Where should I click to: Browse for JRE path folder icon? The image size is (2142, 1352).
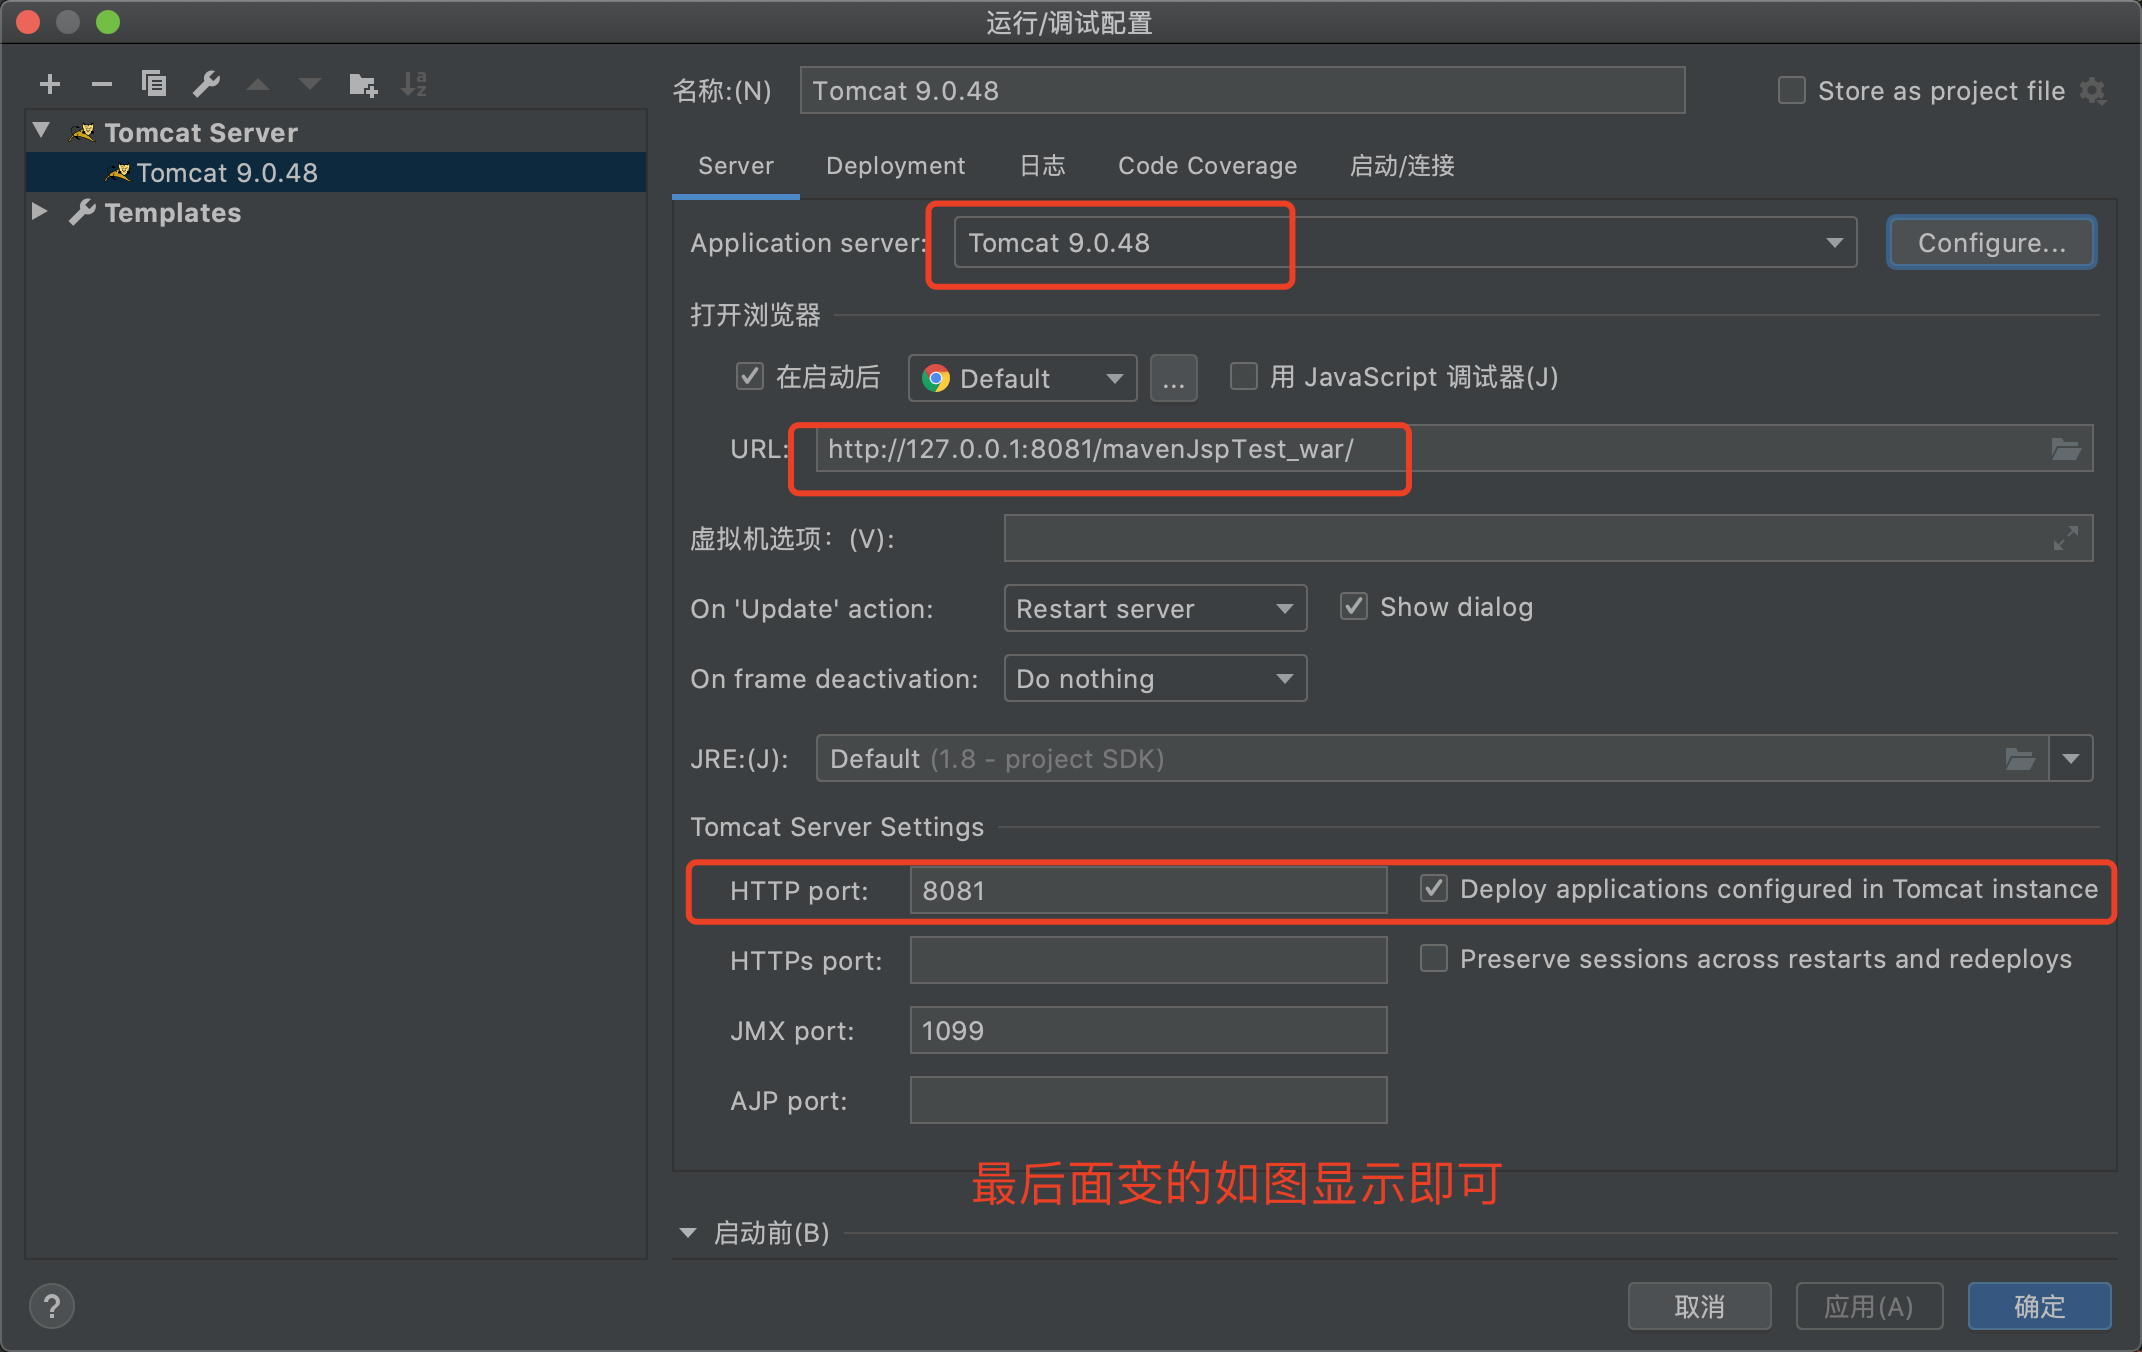[2020, 759]
